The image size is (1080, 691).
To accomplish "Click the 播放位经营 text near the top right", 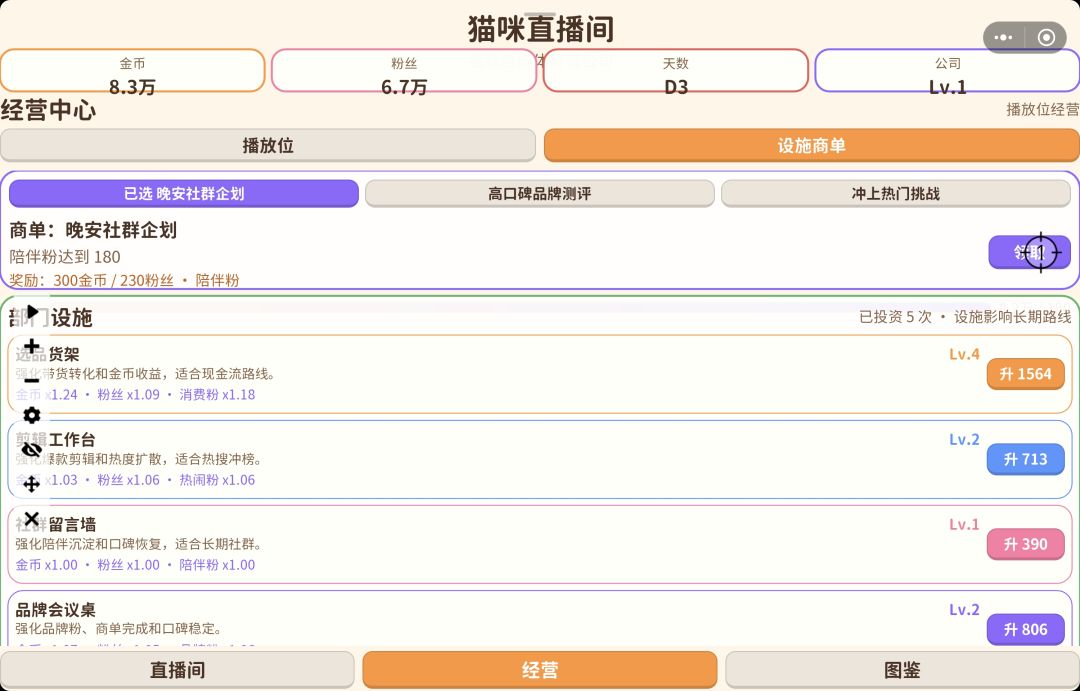I will 1042,110.
